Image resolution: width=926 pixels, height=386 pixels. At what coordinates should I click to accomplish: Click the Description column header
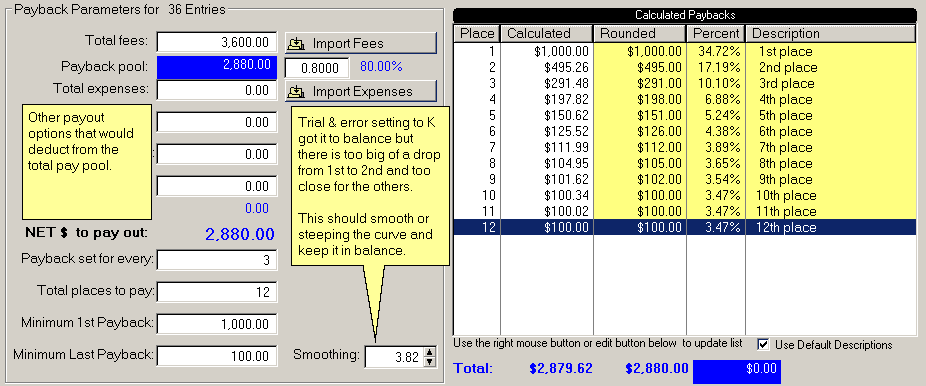(831, 34)
